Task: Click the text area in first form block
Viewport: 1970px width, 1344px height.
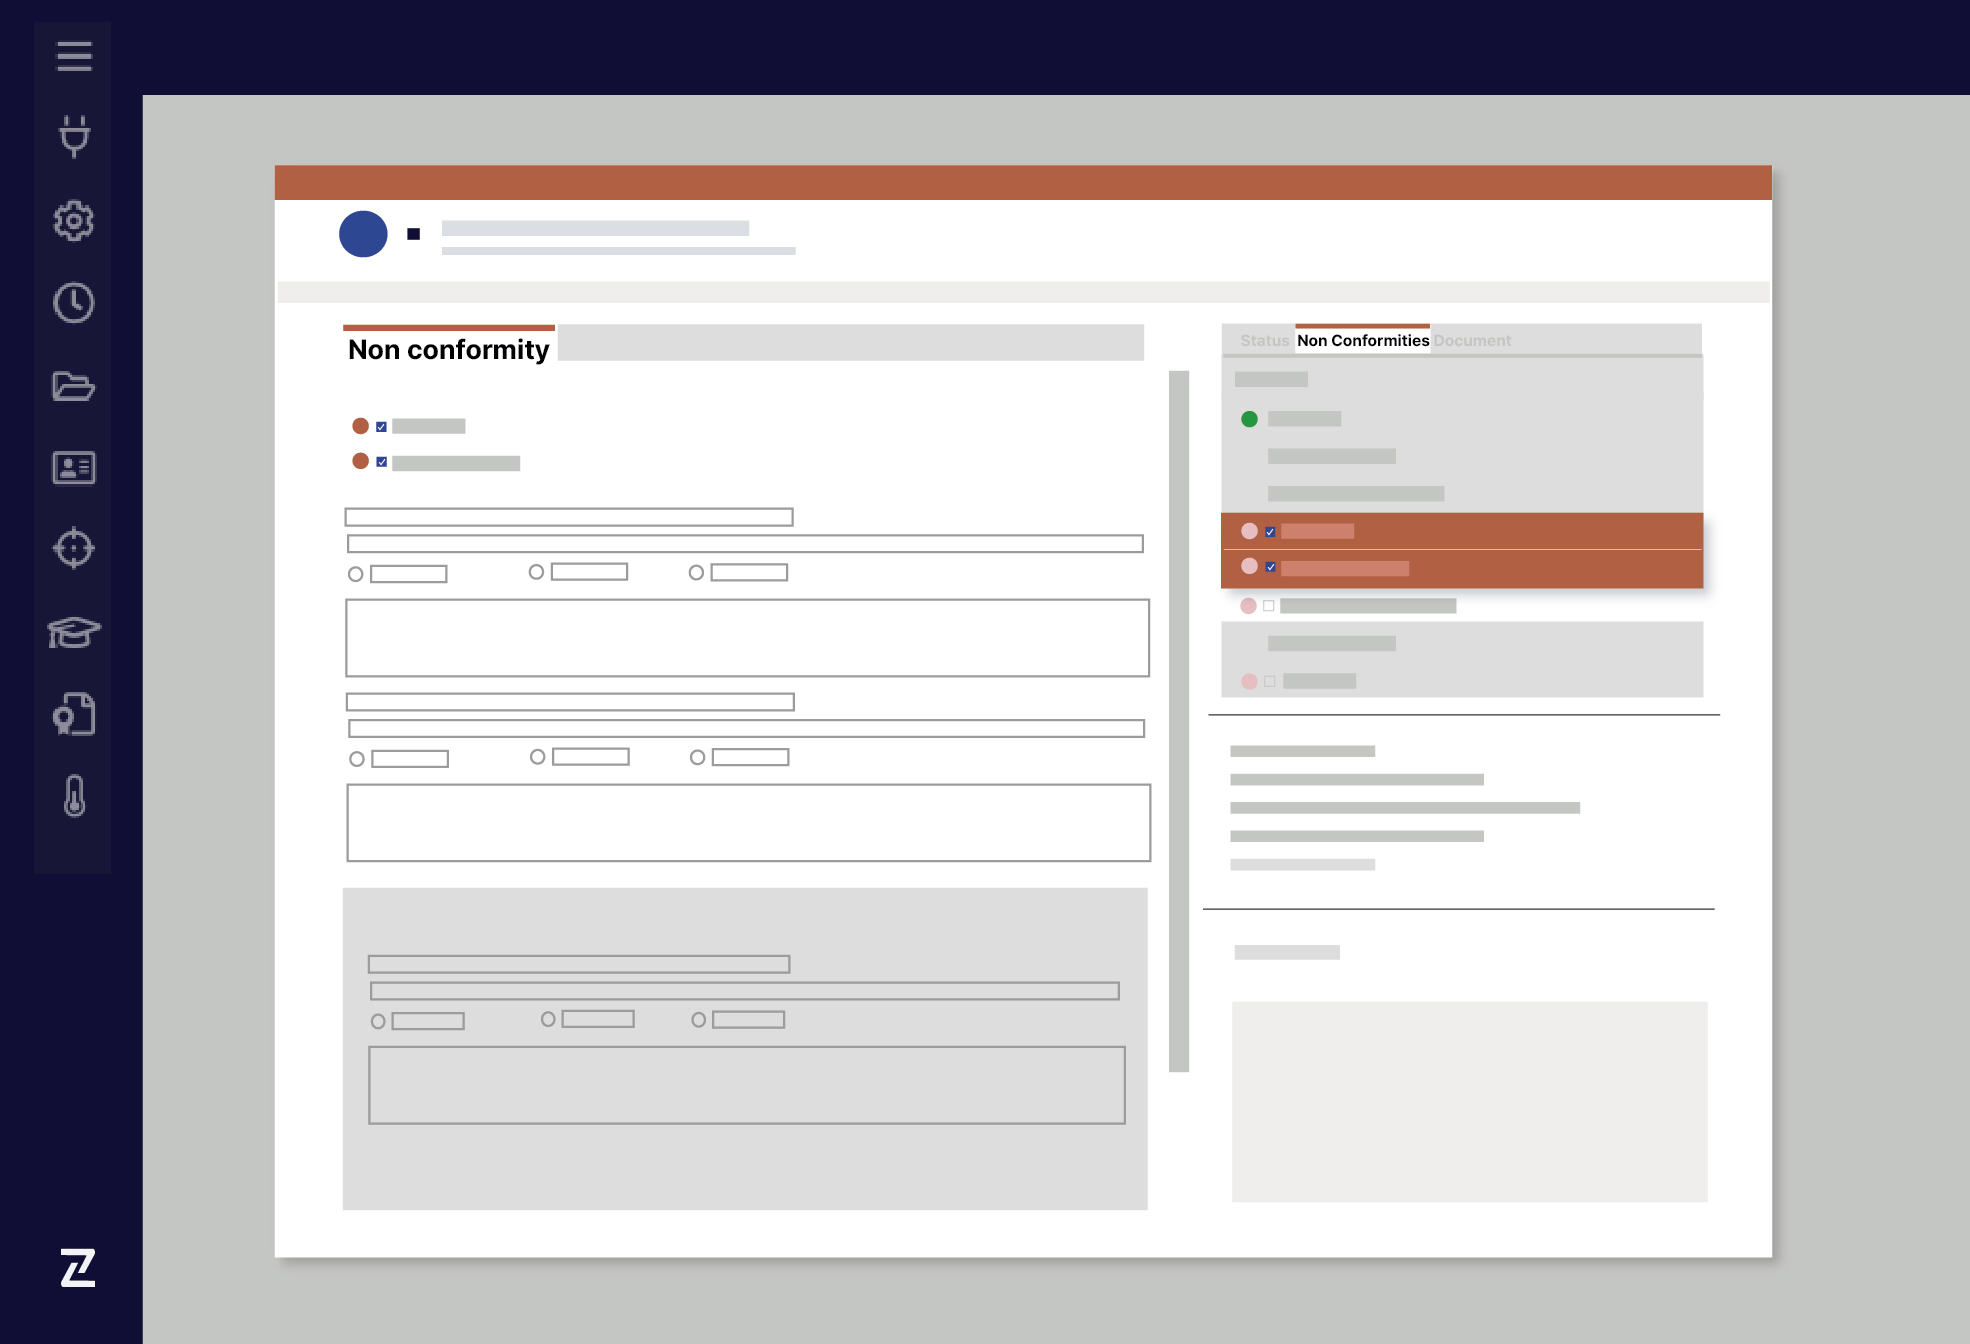Action: [747, 638]
